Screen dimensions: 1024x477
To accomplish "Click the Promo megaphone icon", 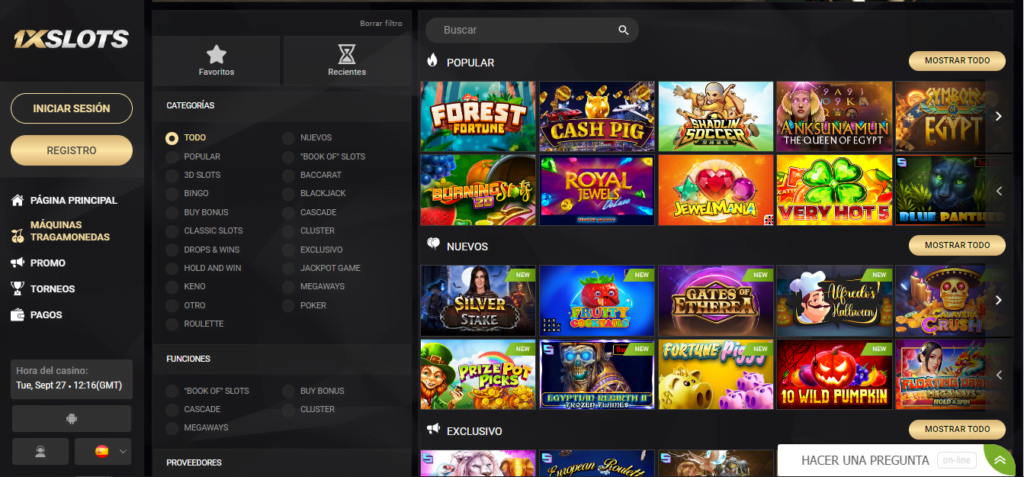I will point(18,263).
